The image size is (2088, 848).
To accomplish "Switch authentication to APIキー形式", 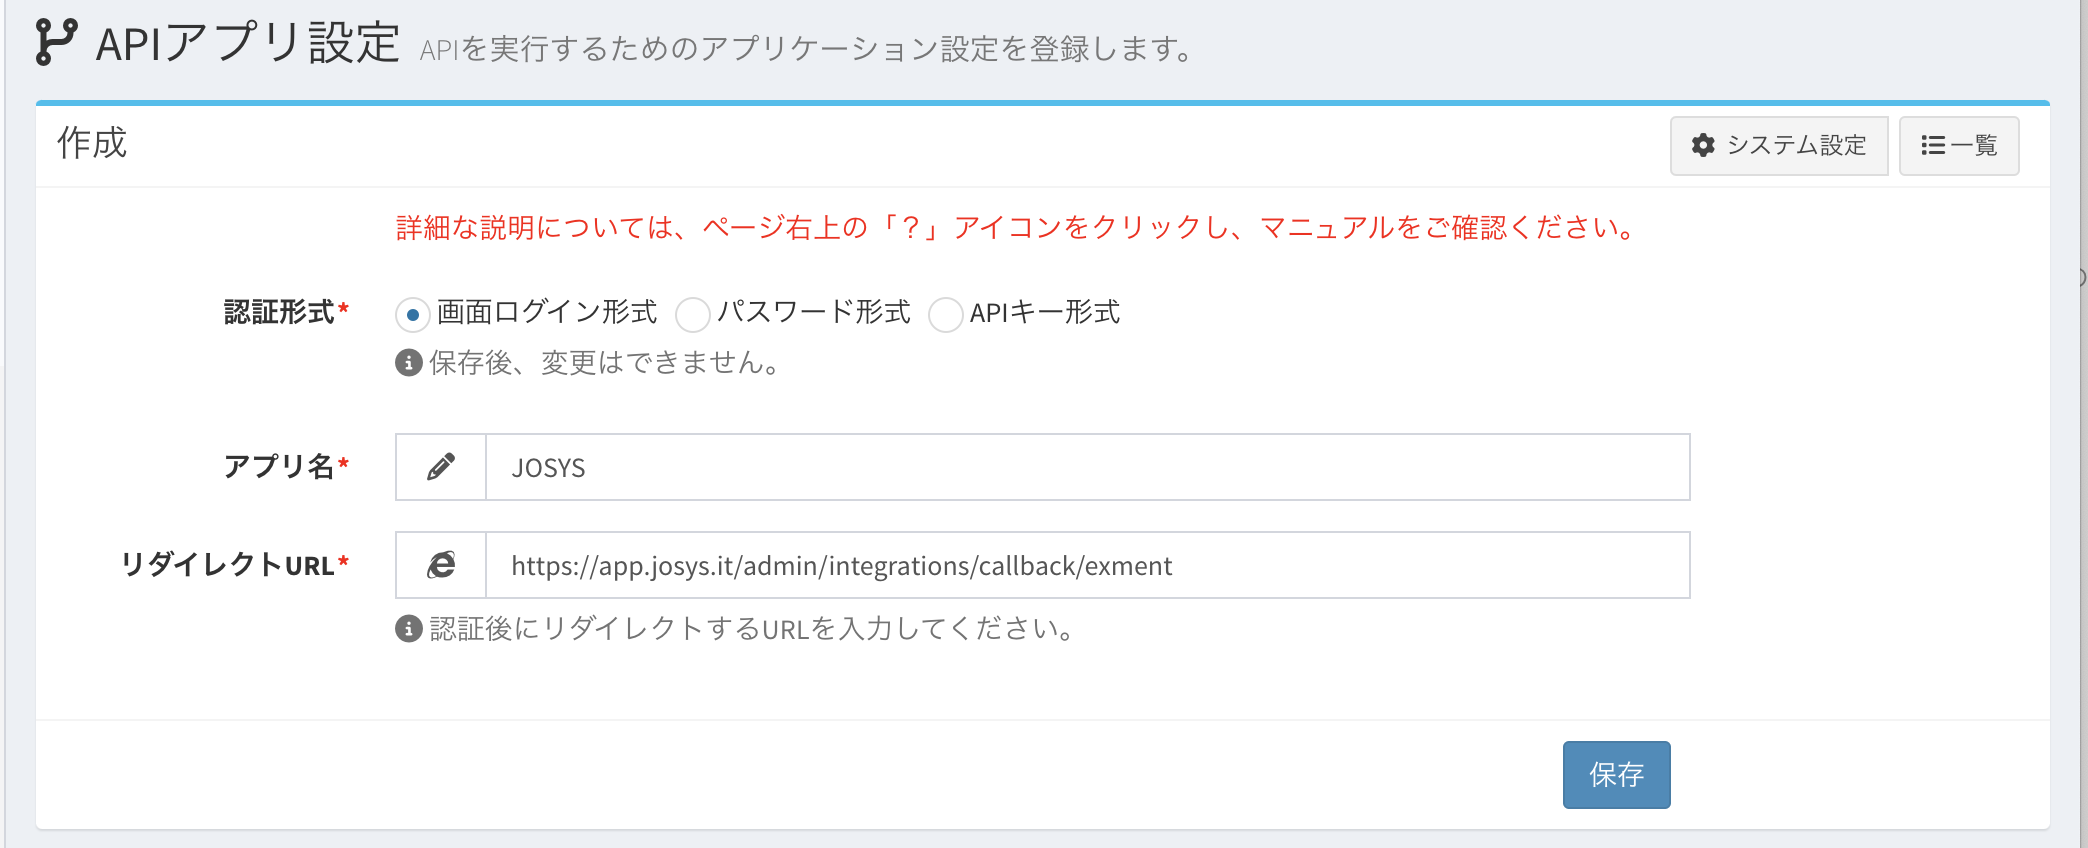I will [x=945, y=315].
